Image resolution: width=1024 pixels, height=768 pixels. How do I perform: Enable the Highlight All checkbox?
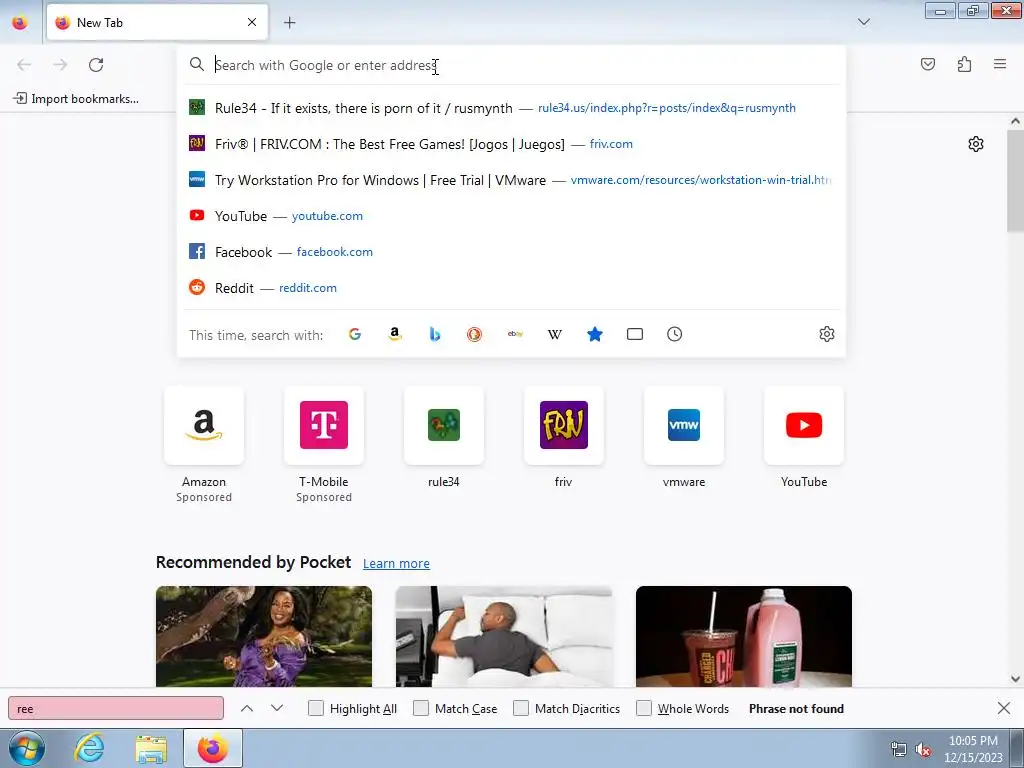click(x=316, y=709)
